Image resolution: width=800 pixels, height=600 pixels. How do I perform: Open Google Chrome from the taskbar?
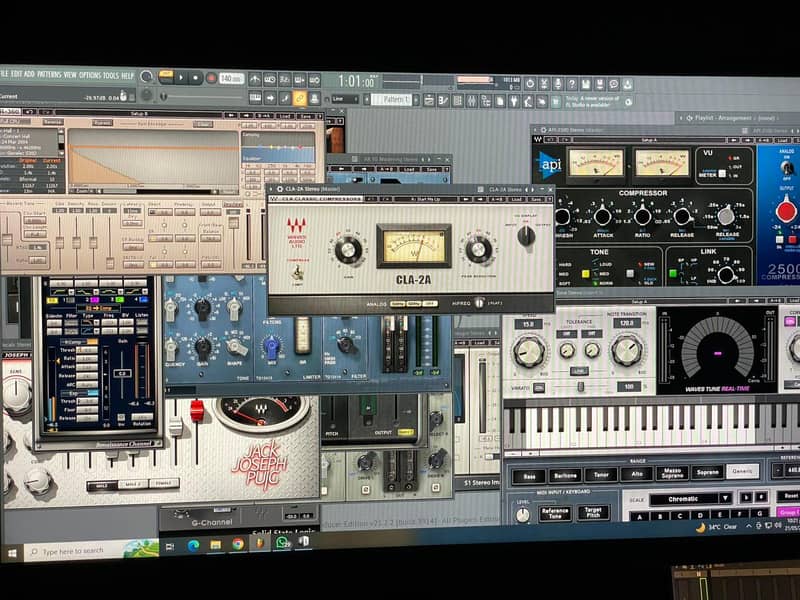(x=238, y=544)
